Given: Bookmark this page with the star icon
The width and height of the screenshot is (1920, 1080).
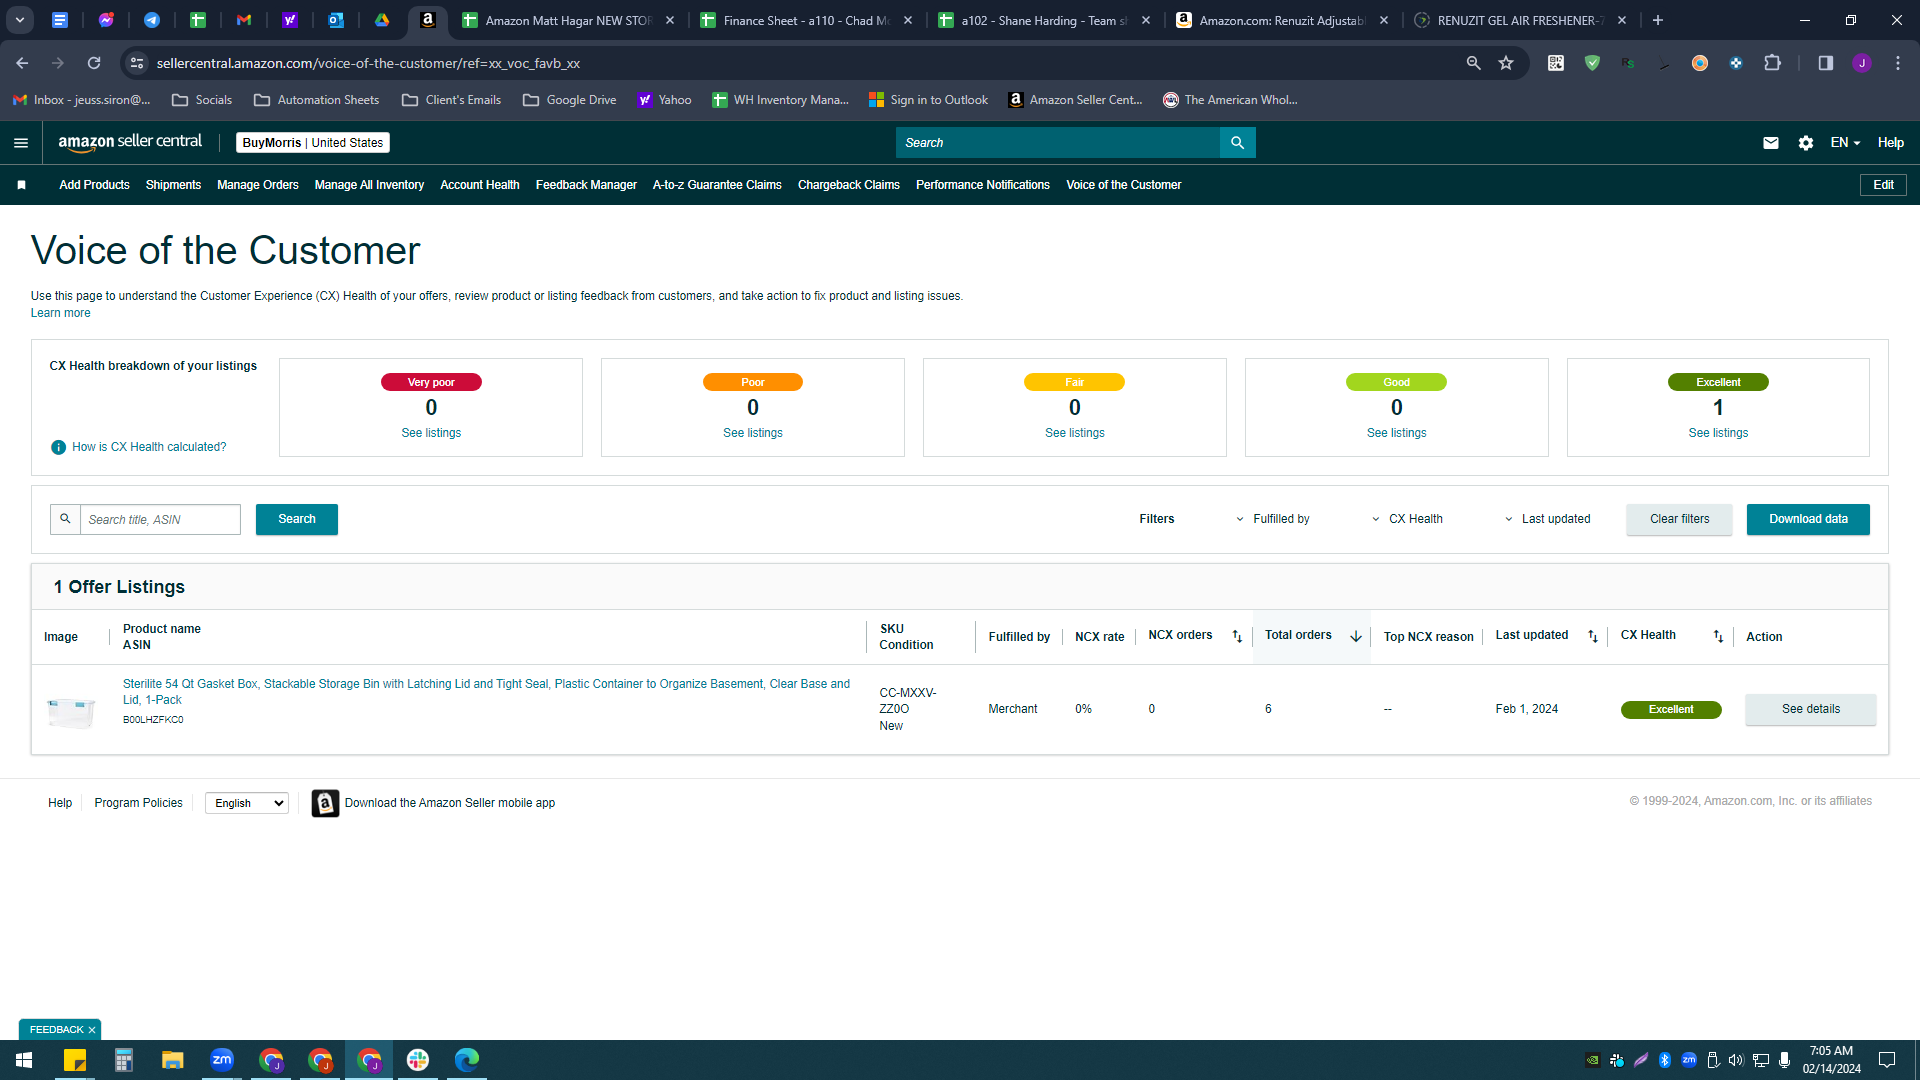Looking at the screenshot, I should (x=1506, y=63).
